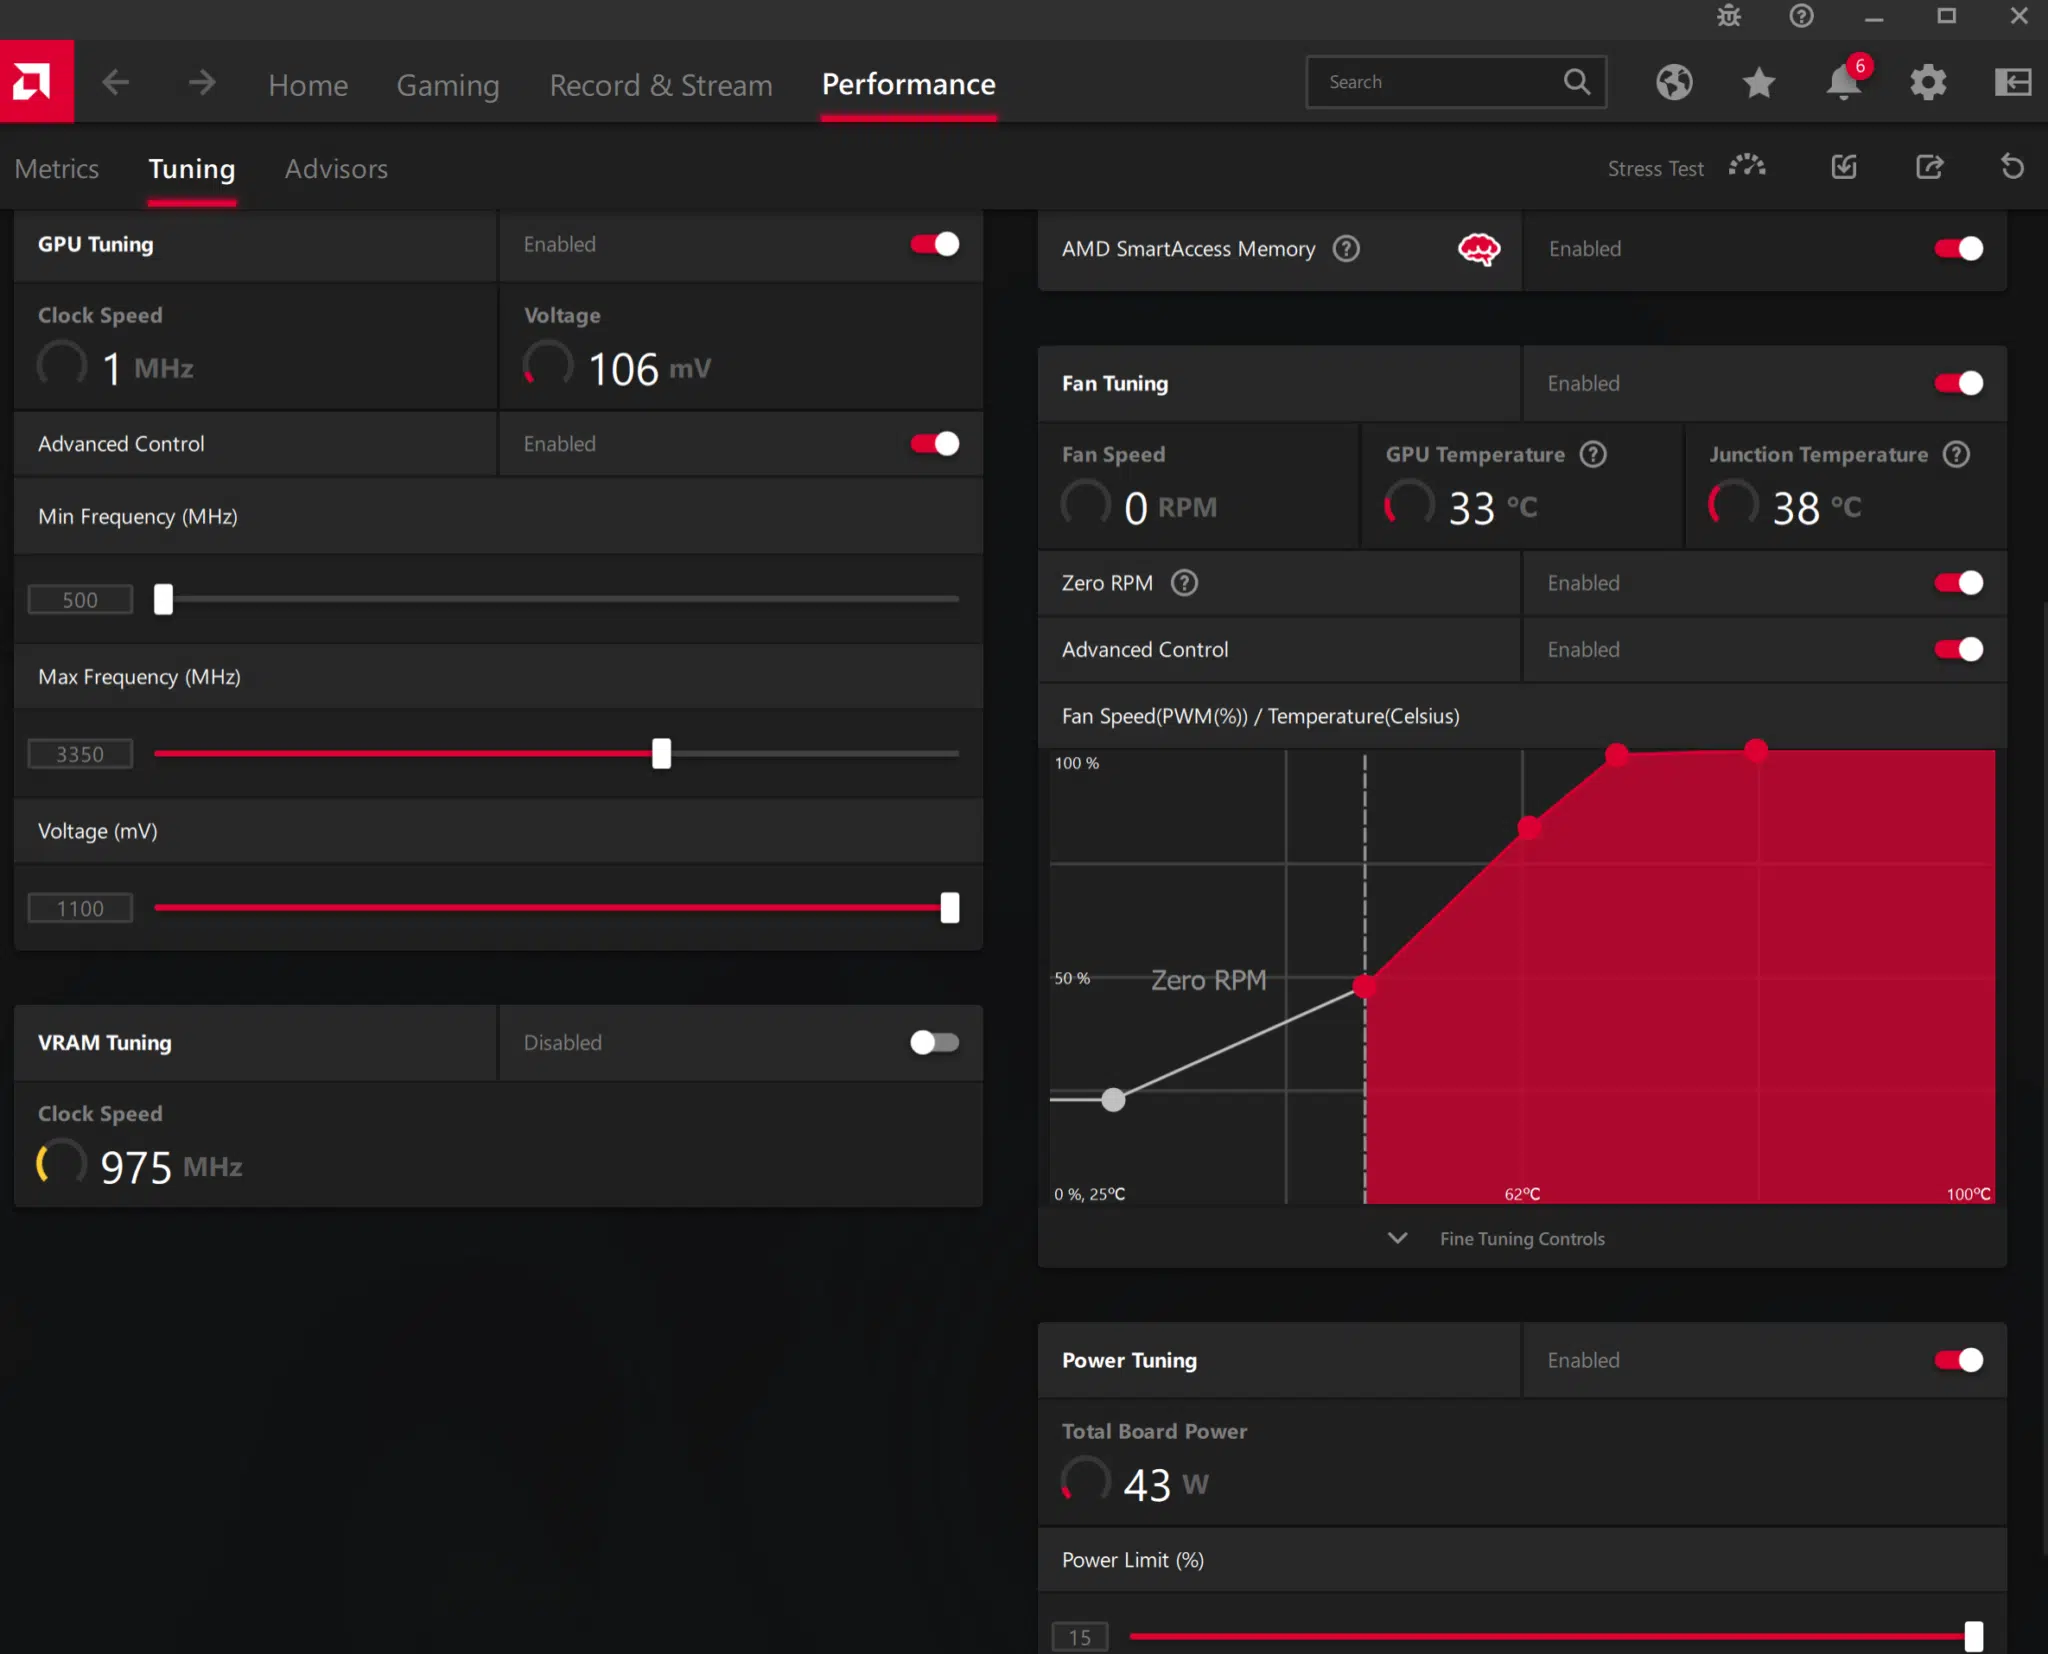2048x1654 pixels.
Task: Disable GPU Tuning toggle
Action: point(935,244)
